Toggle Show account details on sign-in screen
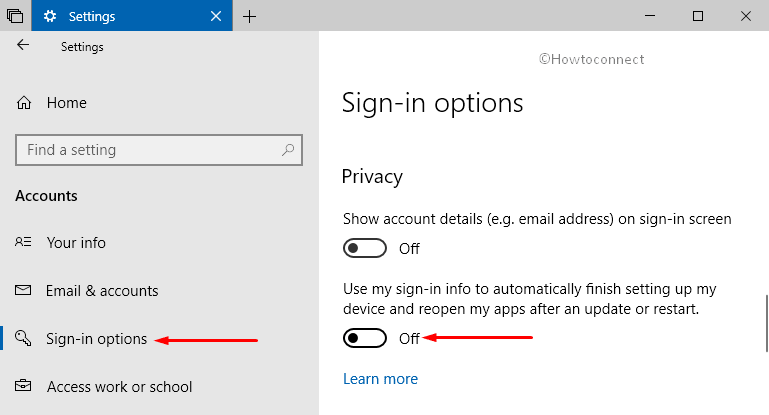 coord(365,248)
